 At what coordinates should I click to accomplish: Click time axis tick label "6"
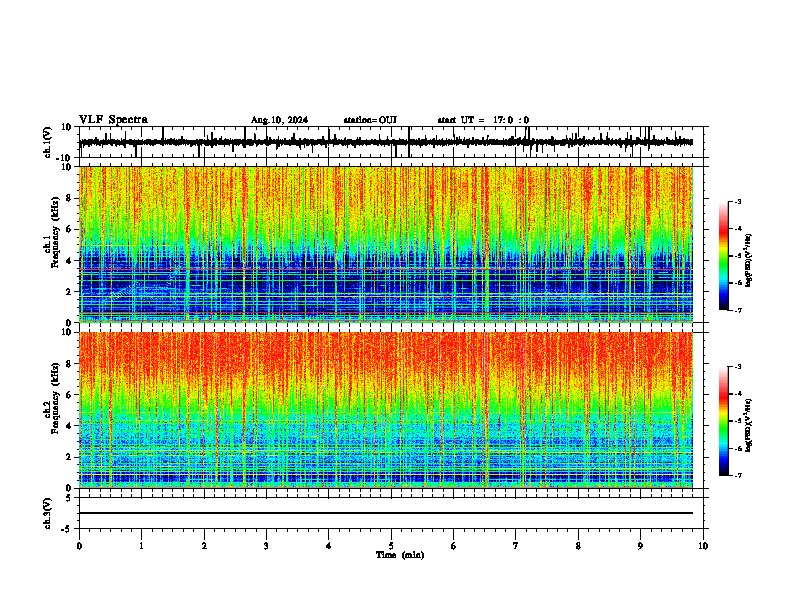(x=453, y=545)
